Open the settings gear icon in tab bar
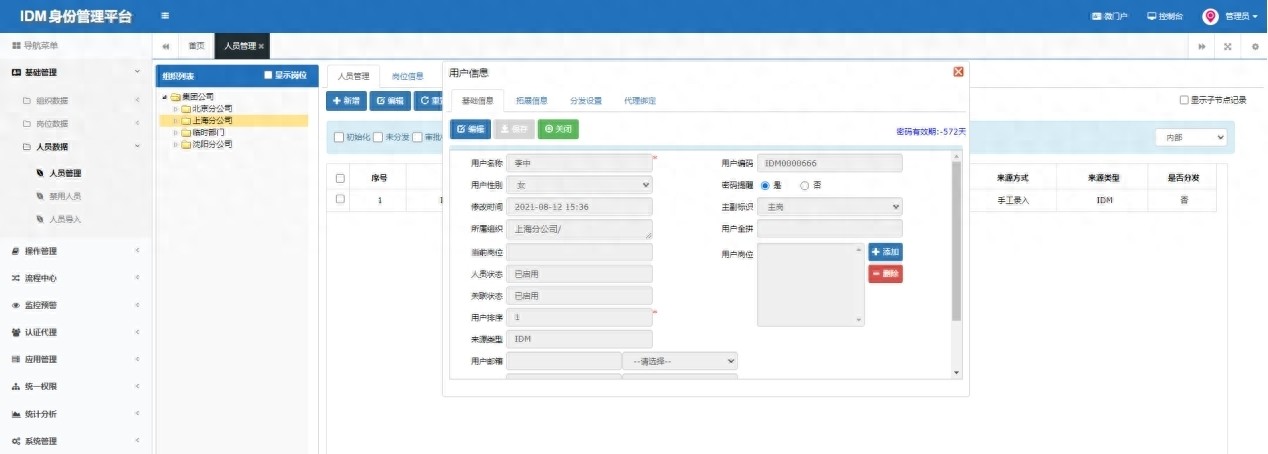The image size is (1268, 454). (x=1255, y=47)
